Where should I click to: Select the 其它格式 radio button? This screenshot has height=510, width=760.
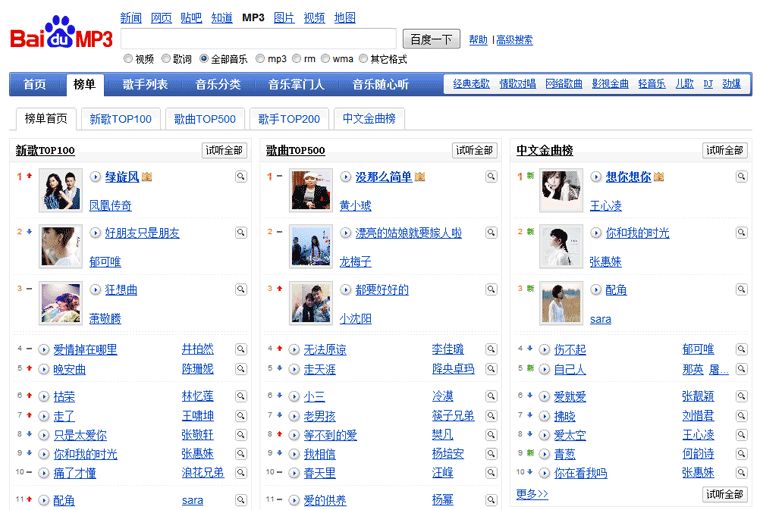tap(363, 59)
